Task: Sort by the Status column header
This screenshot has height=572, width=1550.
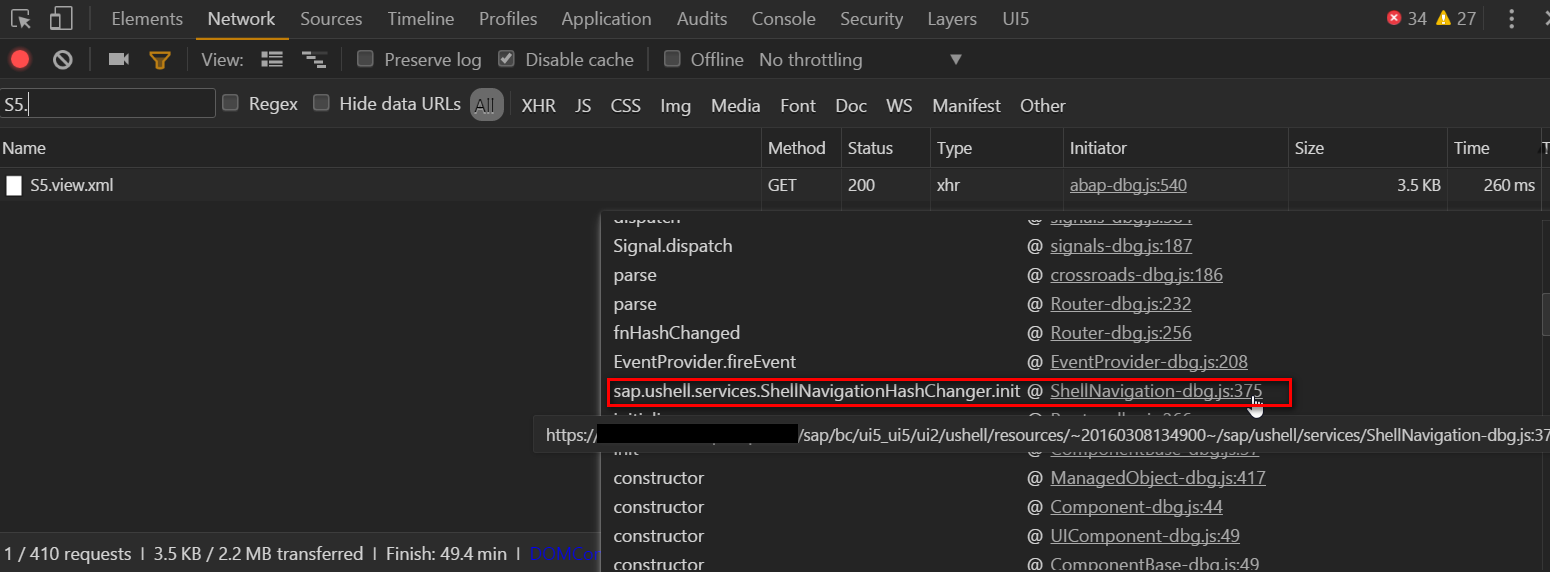Action: tap(886, 148)
